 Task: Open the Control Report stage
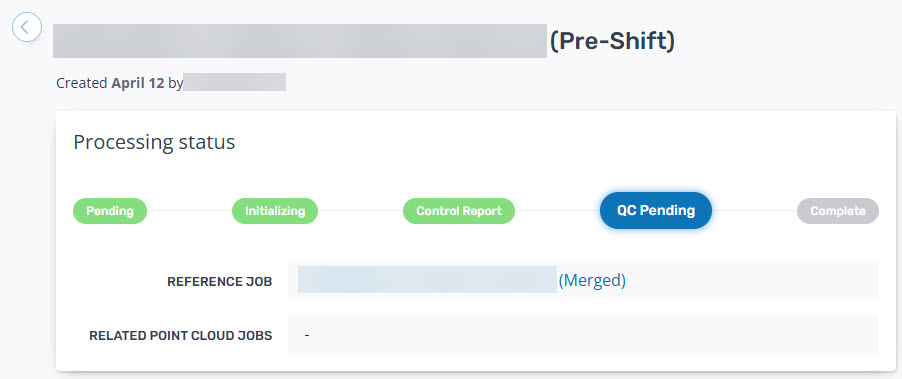[x=458, y=211]
